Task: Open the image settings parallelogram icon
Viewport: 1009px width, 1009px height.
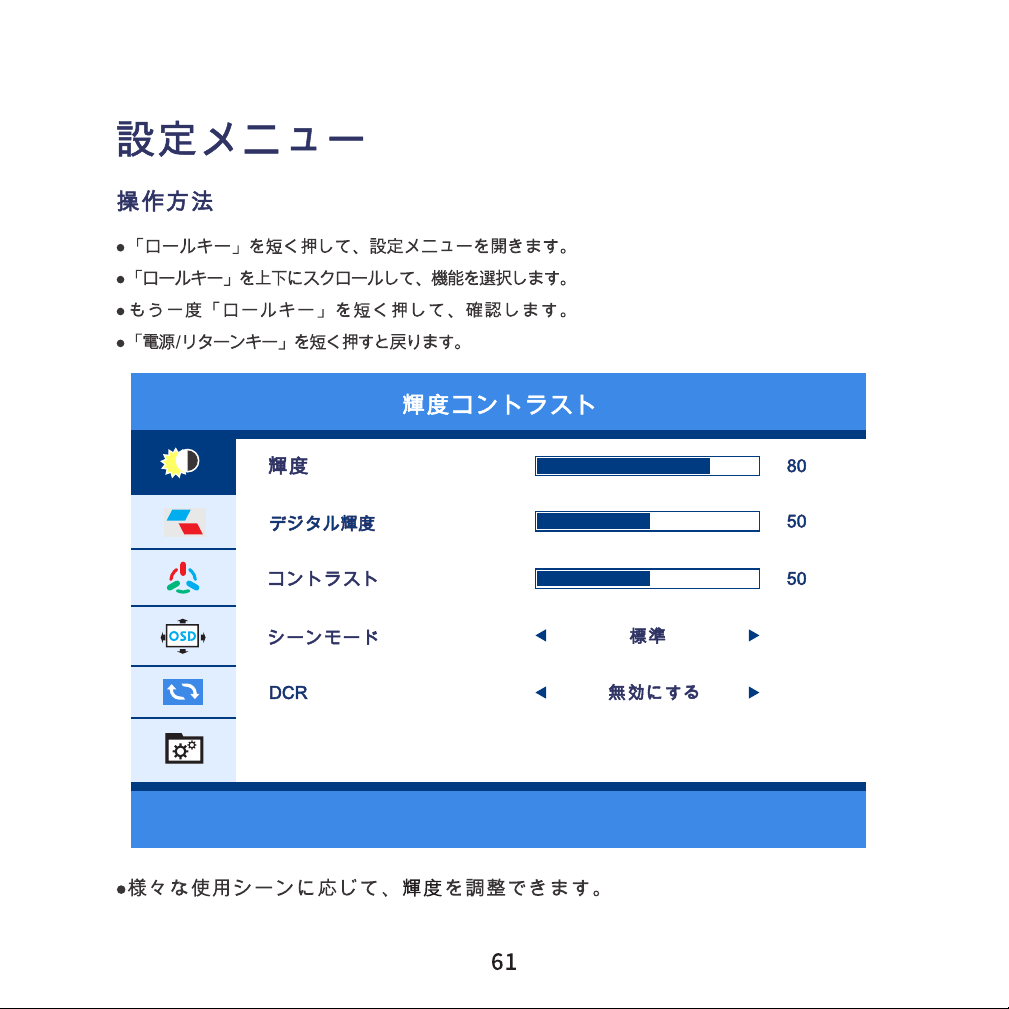Action: point(184,522)
